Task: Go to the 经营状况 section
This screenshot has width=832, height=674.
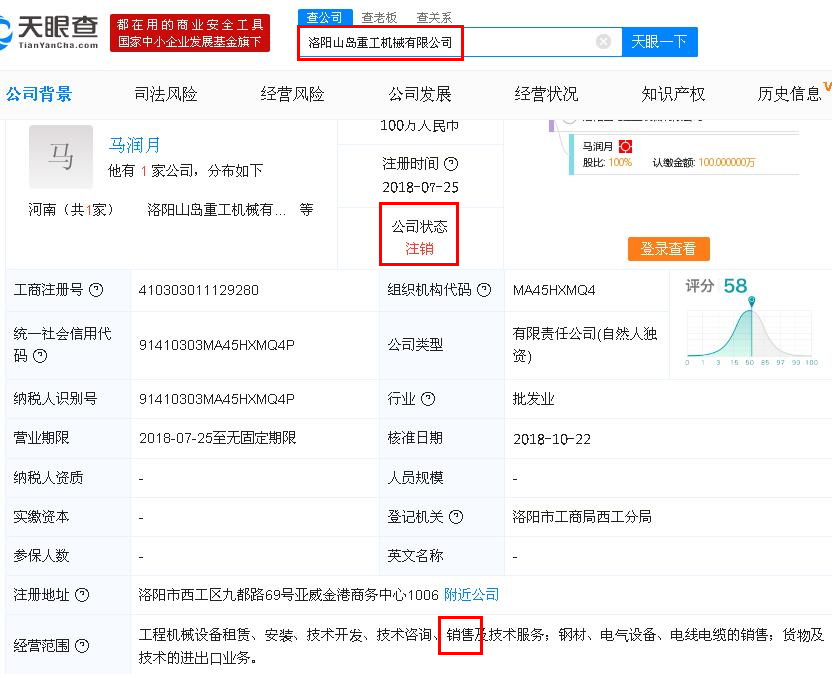Action: [546, 94]
